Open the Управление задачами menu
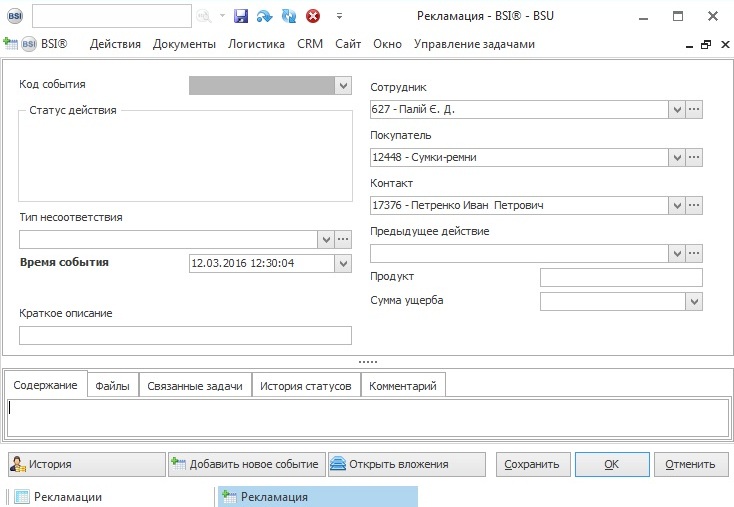This screenshot has width=734, height=507. tap(474, 44)
